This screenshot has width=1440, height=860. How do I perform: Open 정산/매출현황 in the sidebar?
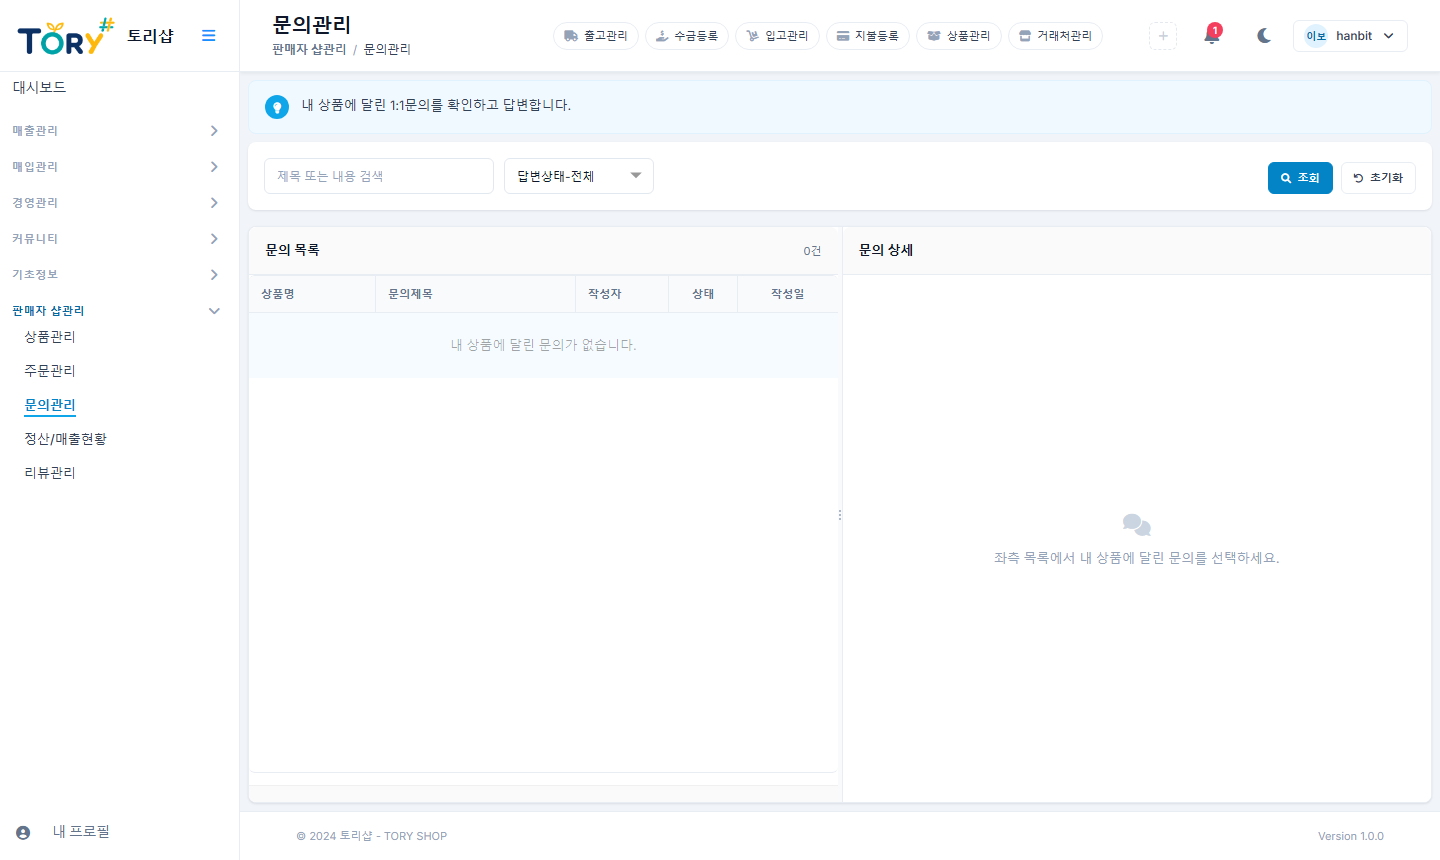tap(66, 439)
